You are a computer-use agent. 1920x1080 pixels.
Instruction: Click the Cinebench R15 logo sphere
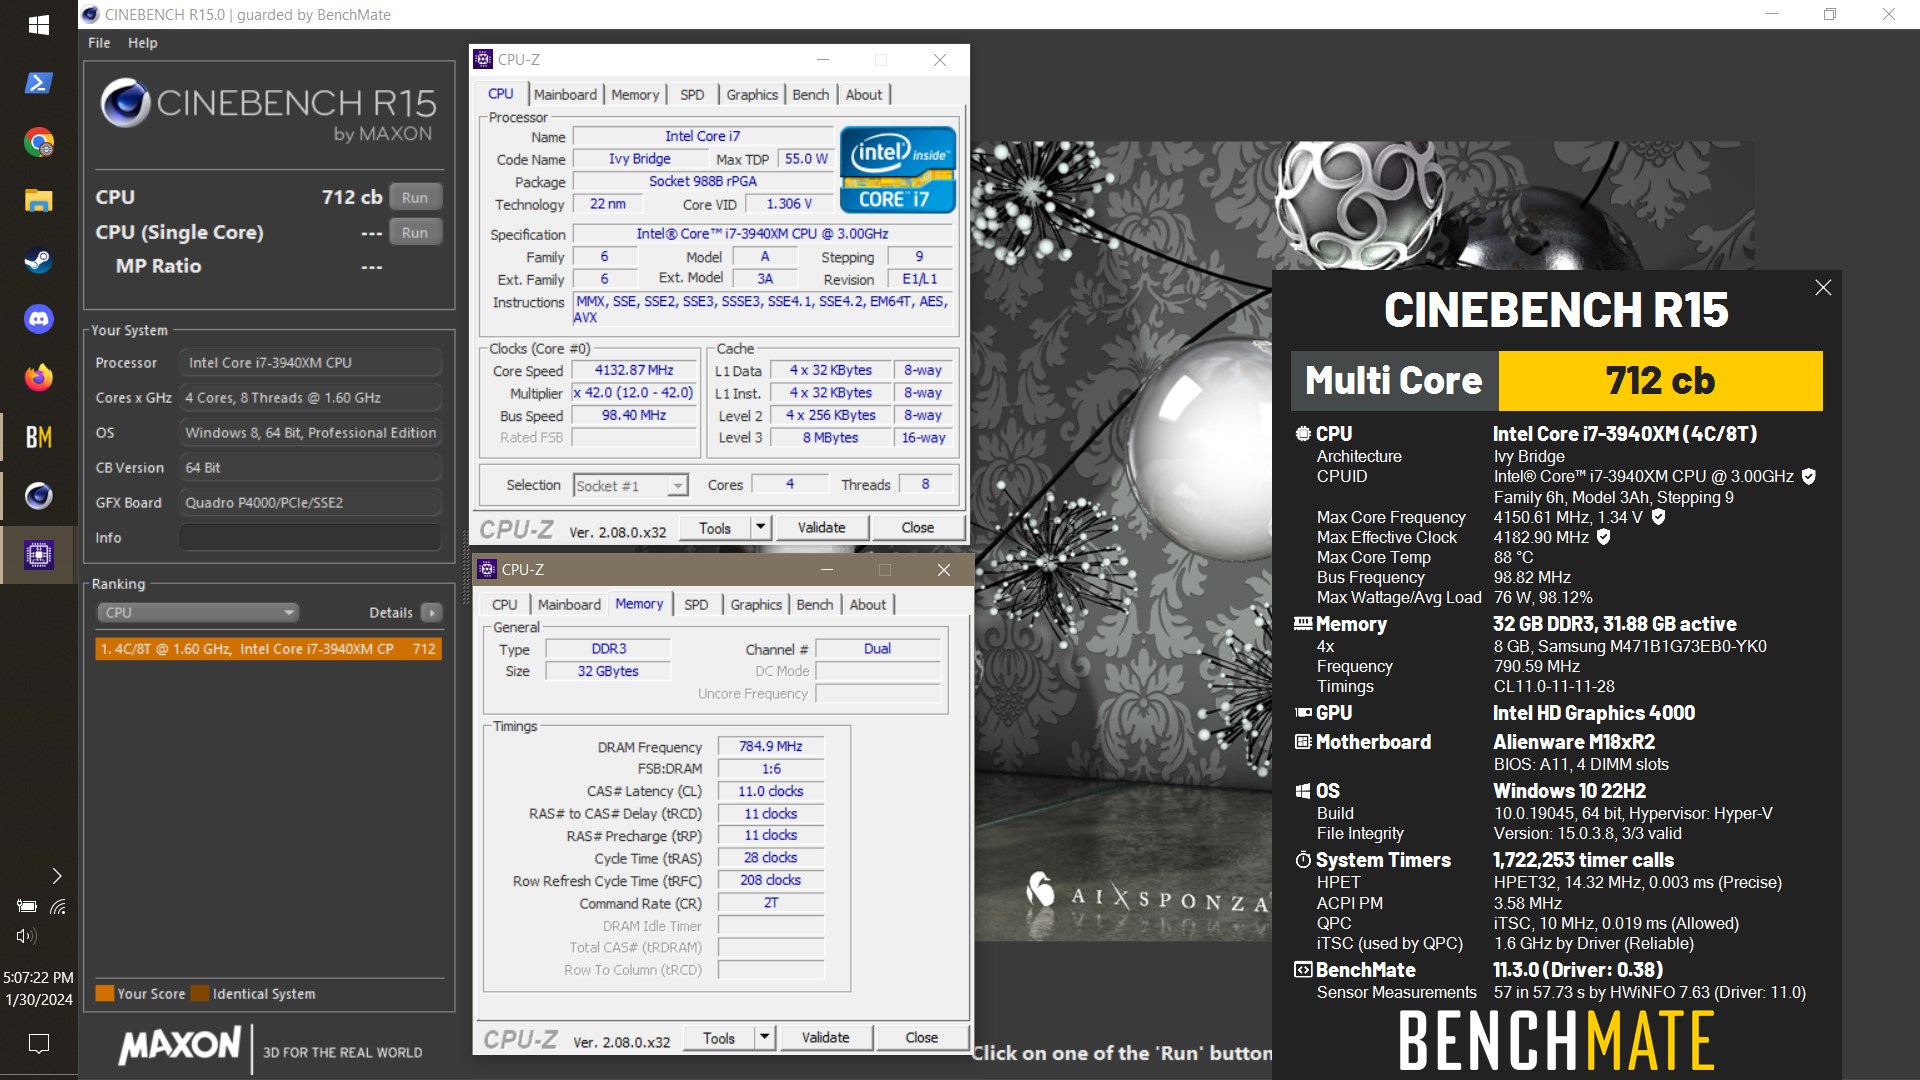click(x=125, y=102)
